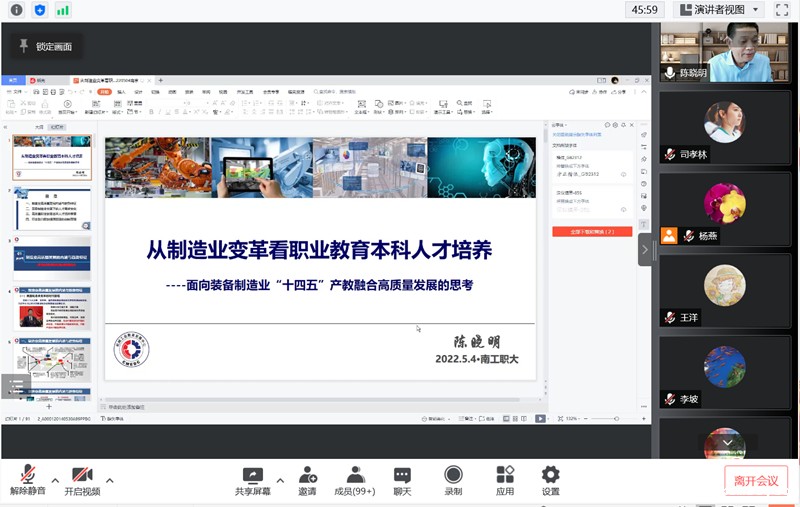Click the 锁定画面 pin button
Image resolution: width=800 pixels, height=507 pixels.
[x=46, y=46]
